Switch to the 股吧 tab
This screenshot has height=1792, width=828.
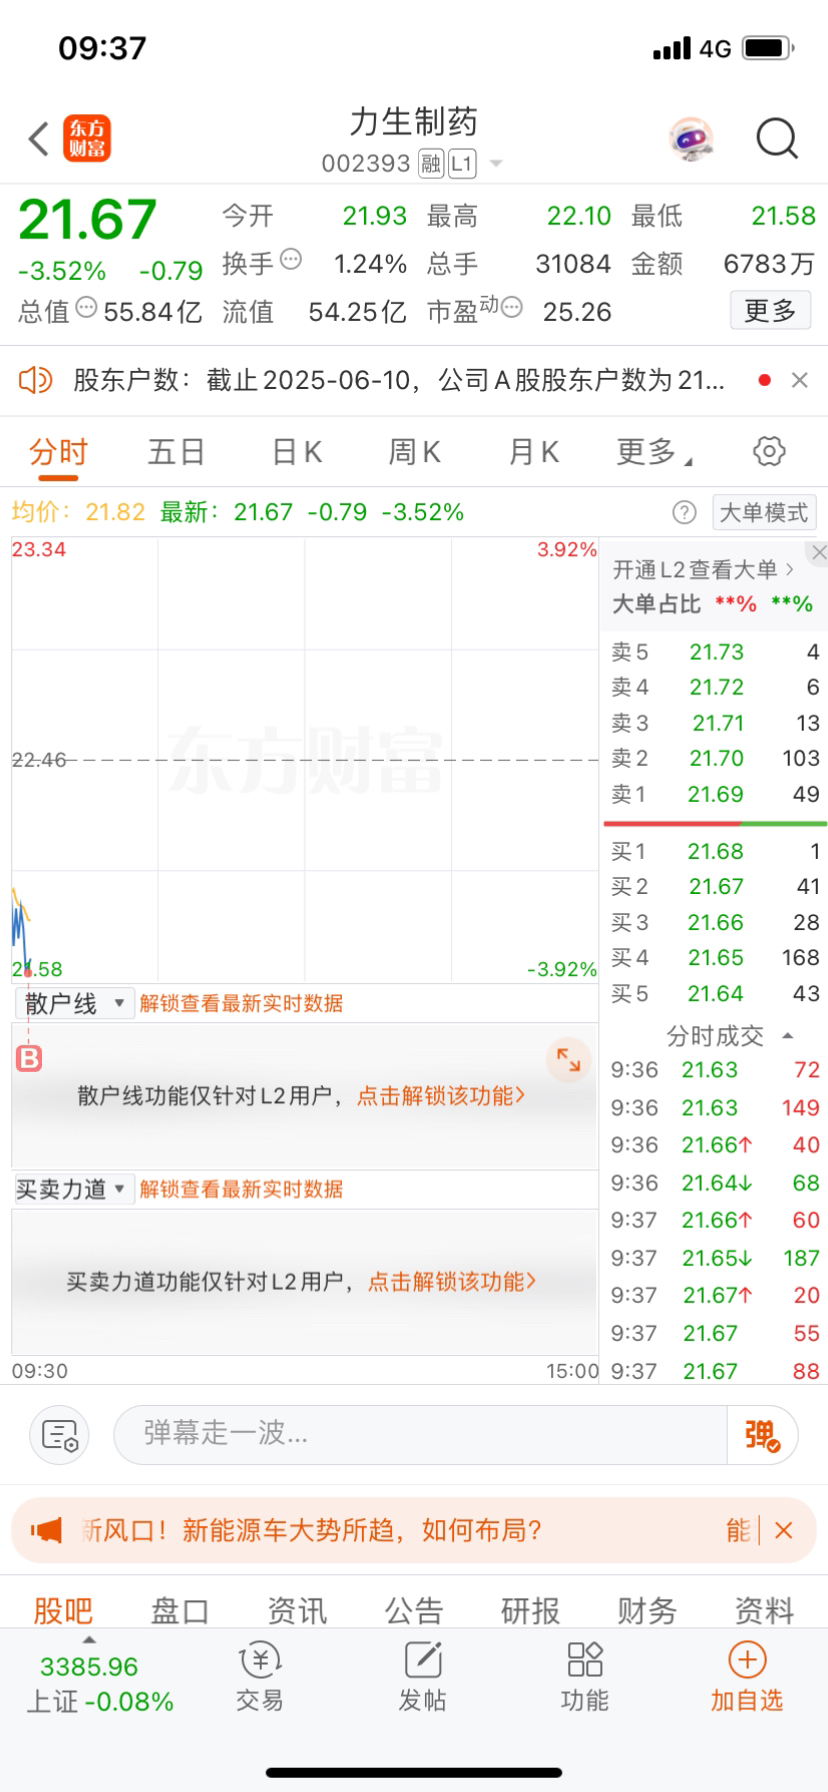pyautogui.click(x=62, y=1610)
